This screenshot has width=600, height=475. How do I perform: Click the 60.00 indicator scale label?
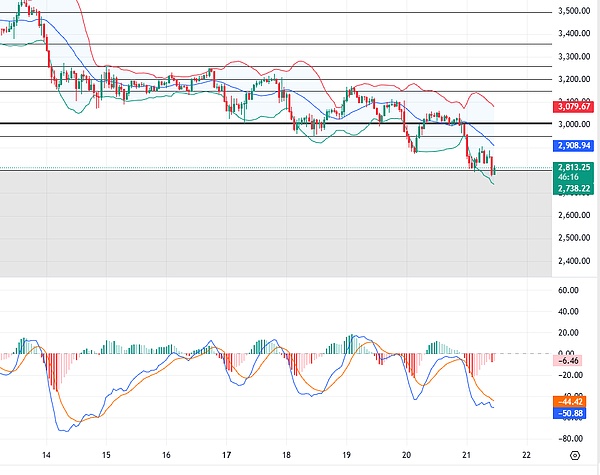(573, 291)
